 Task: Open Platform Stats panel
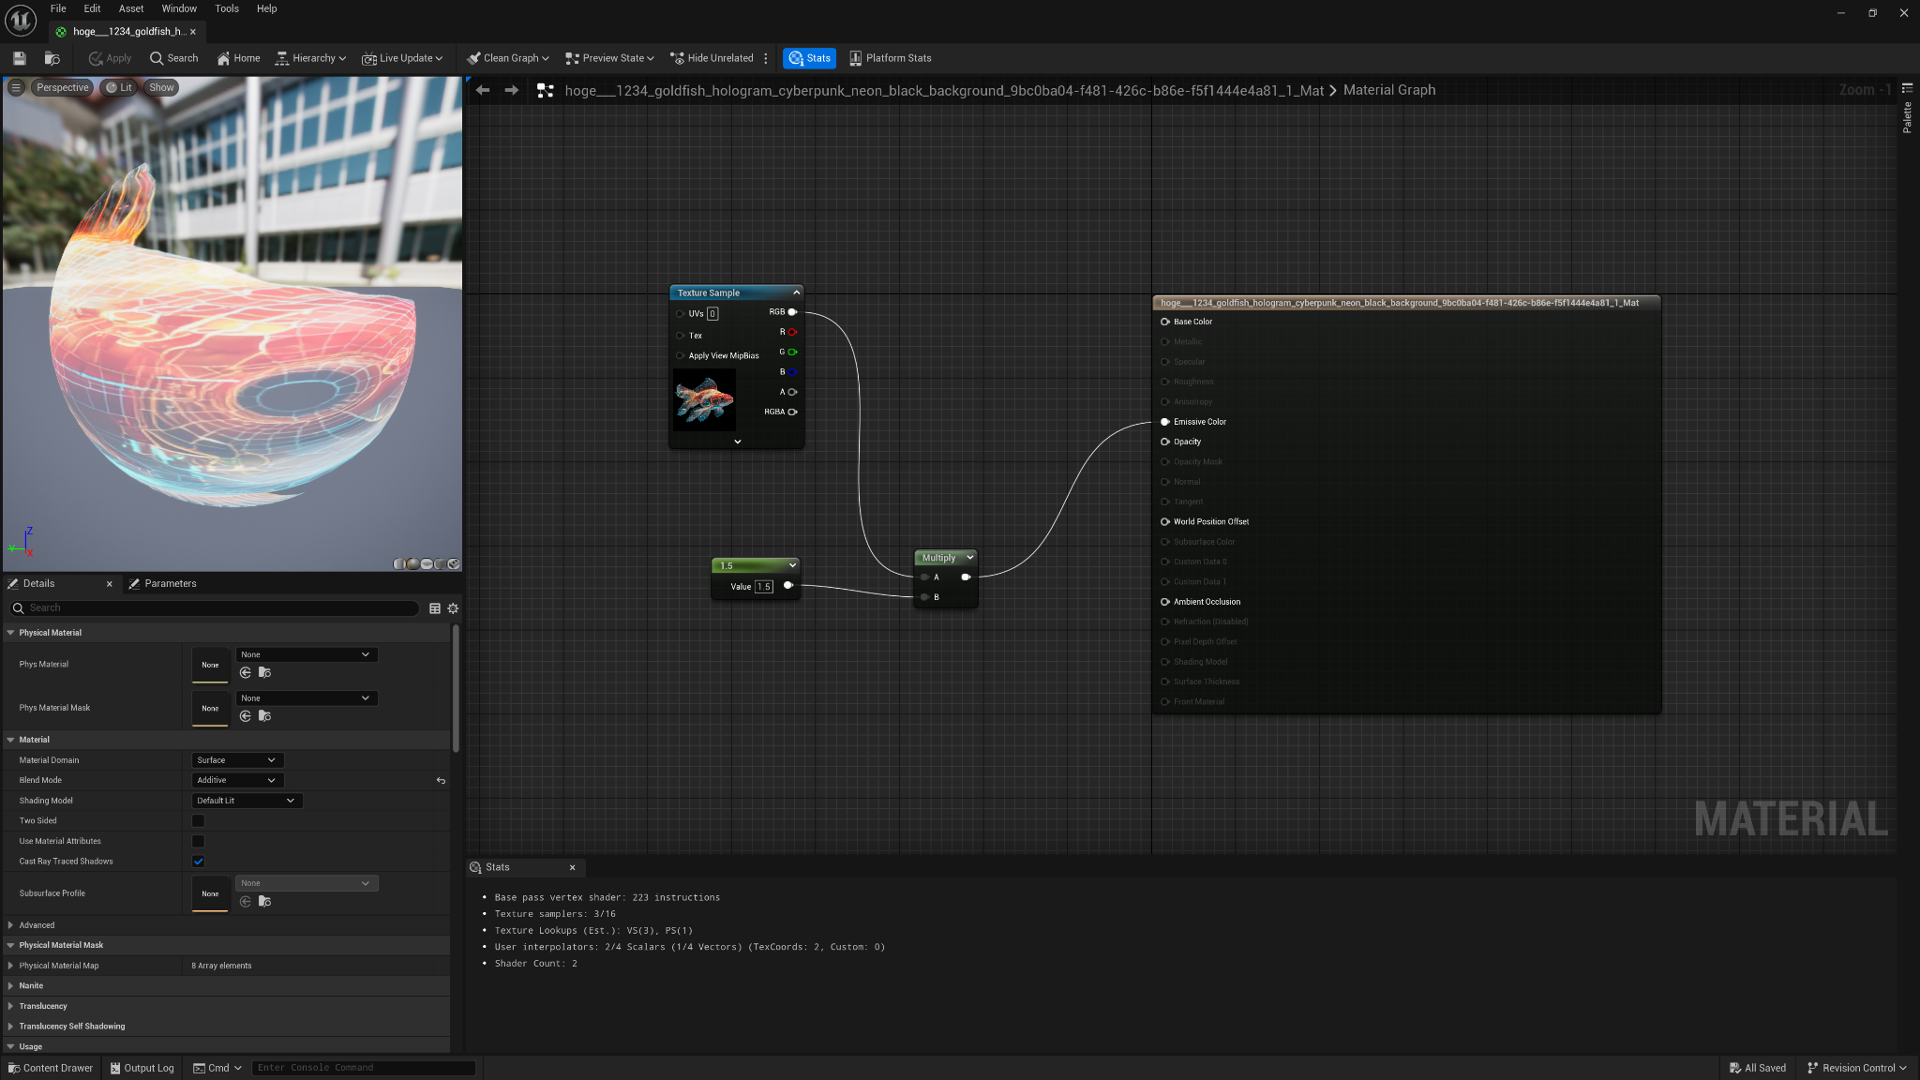click(x=890, y=58)
